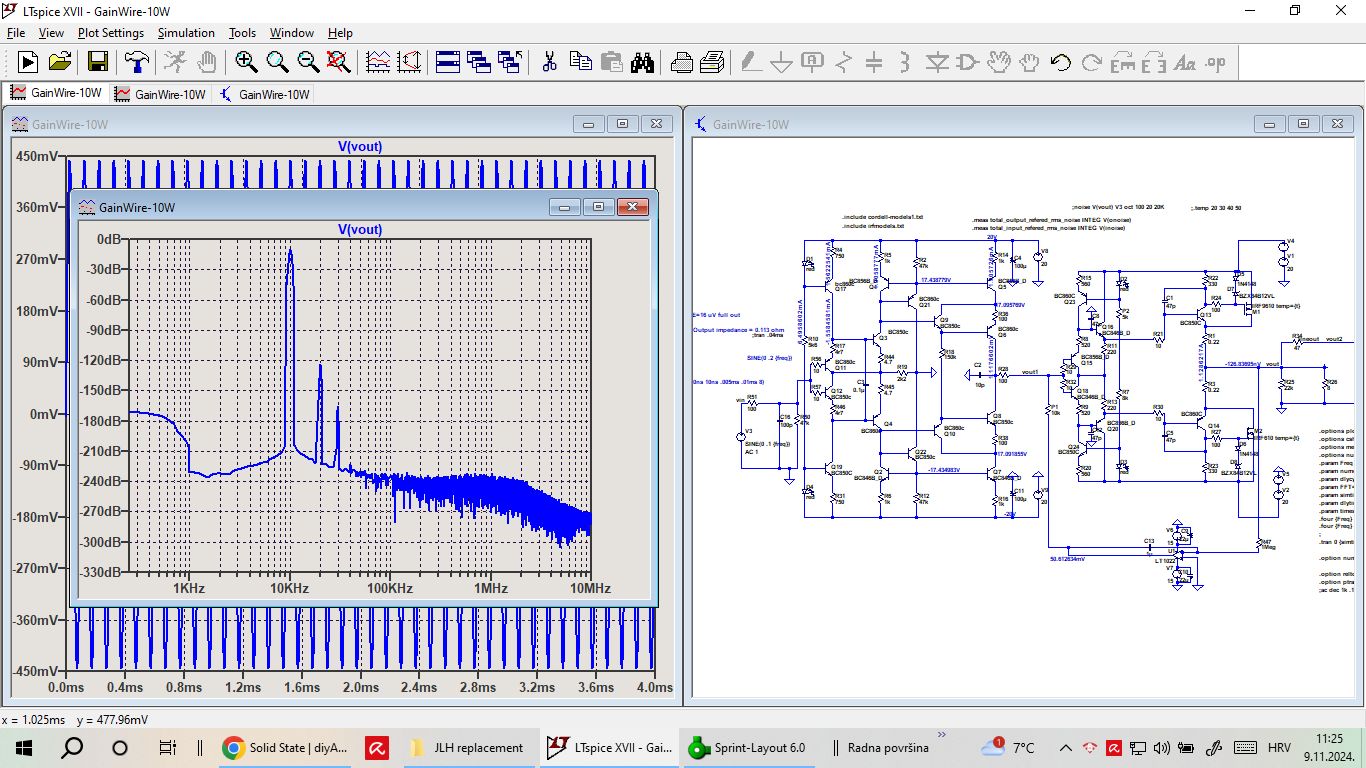This screenshot has width=1366, height=768.
Task: Open the Tools menu
Action: point(243,33)
